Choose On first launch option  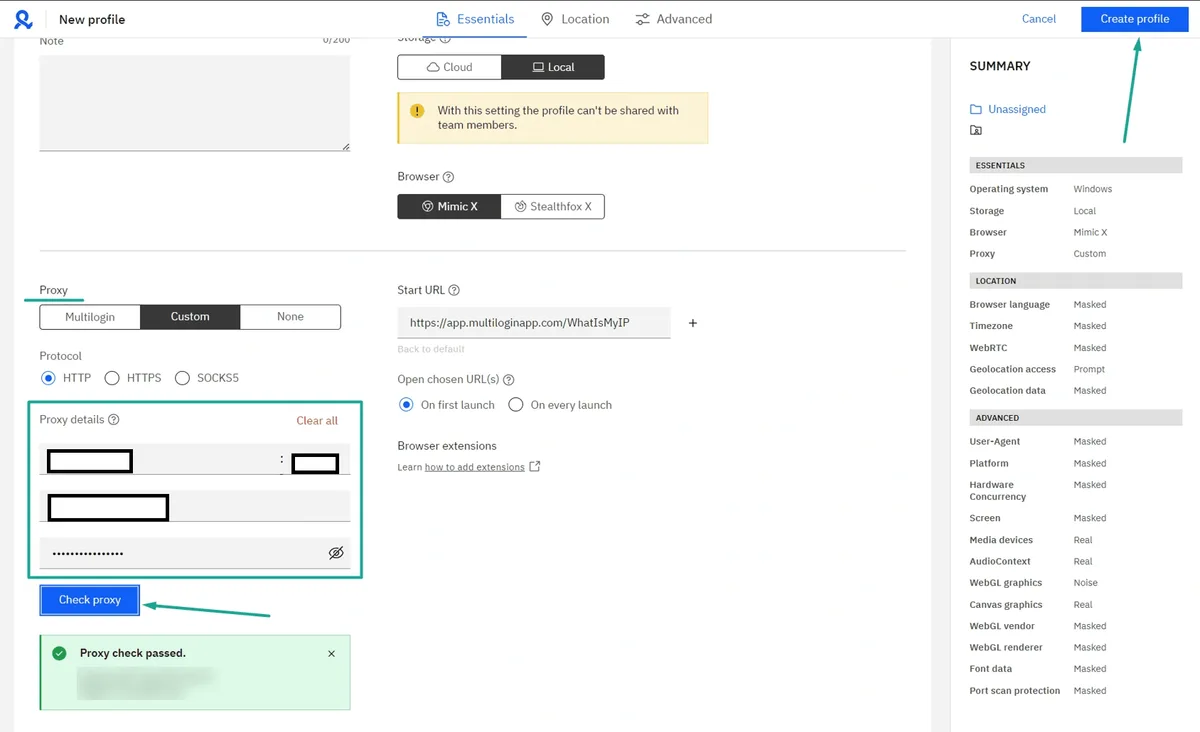click(x=406, y=405)
